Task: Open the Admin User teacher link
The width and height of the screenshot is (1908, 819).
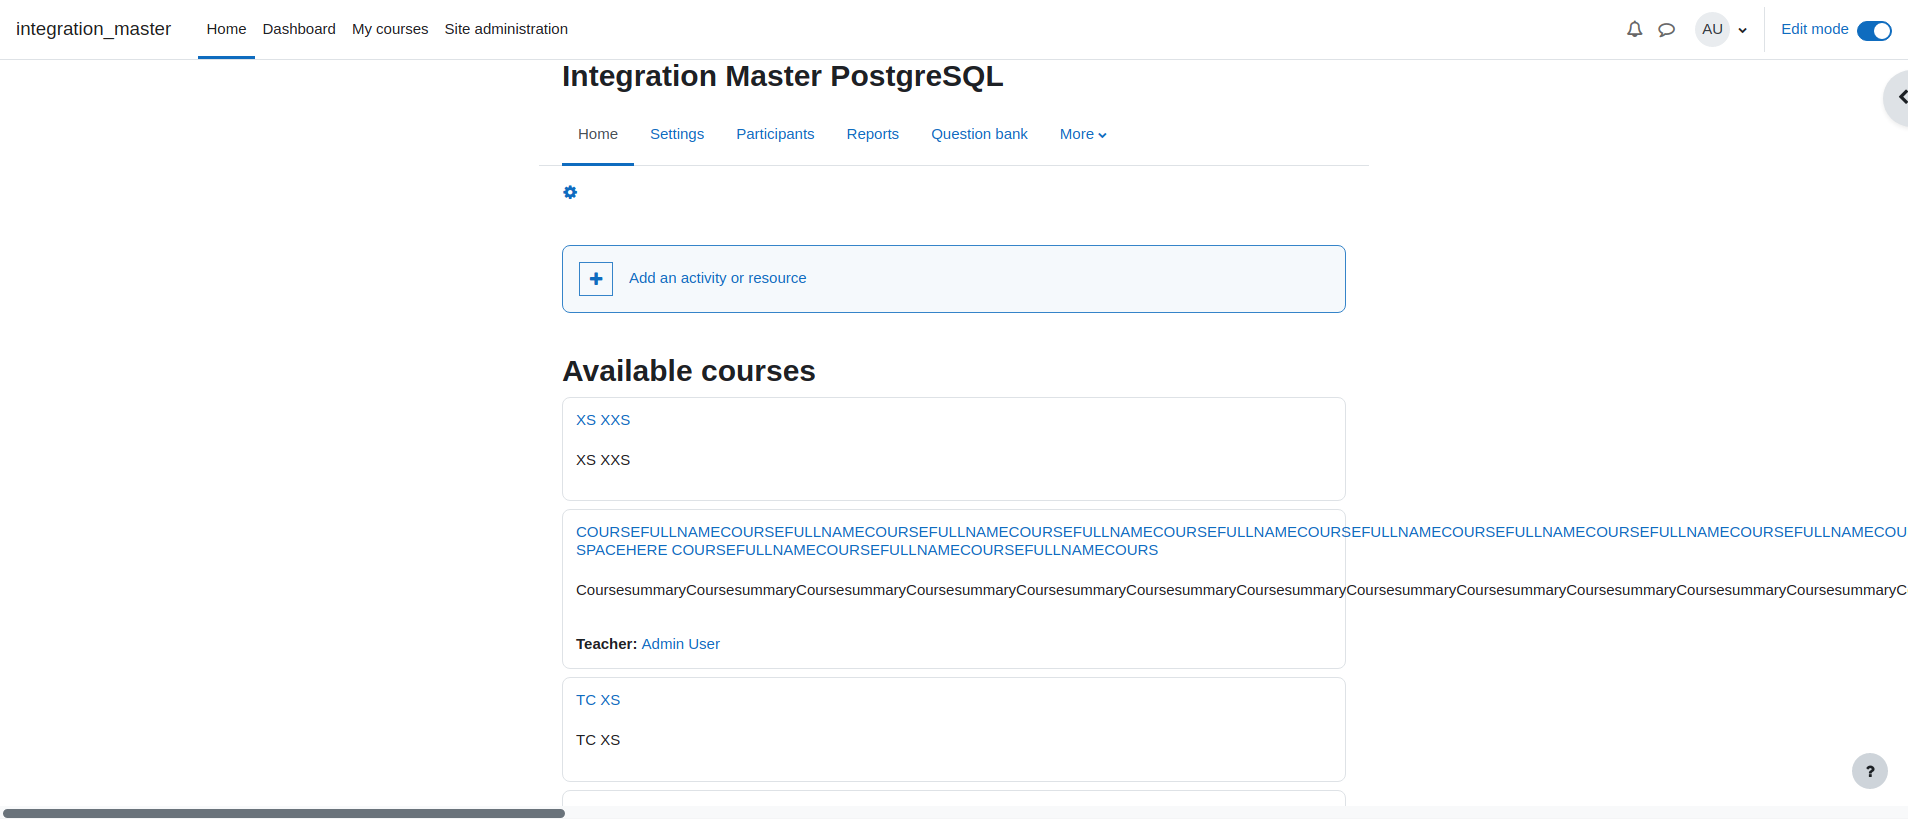Action: tap(680, 644)
